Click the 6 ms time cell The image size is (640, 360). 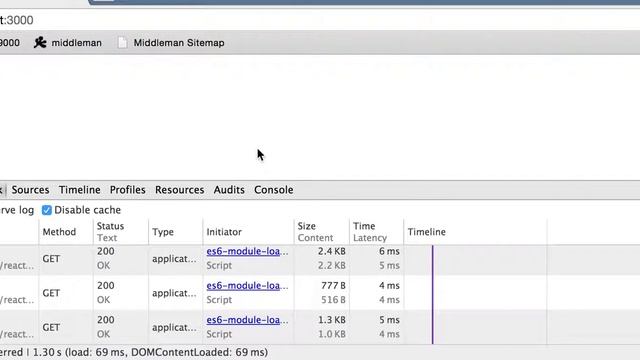tap(389, 251)
